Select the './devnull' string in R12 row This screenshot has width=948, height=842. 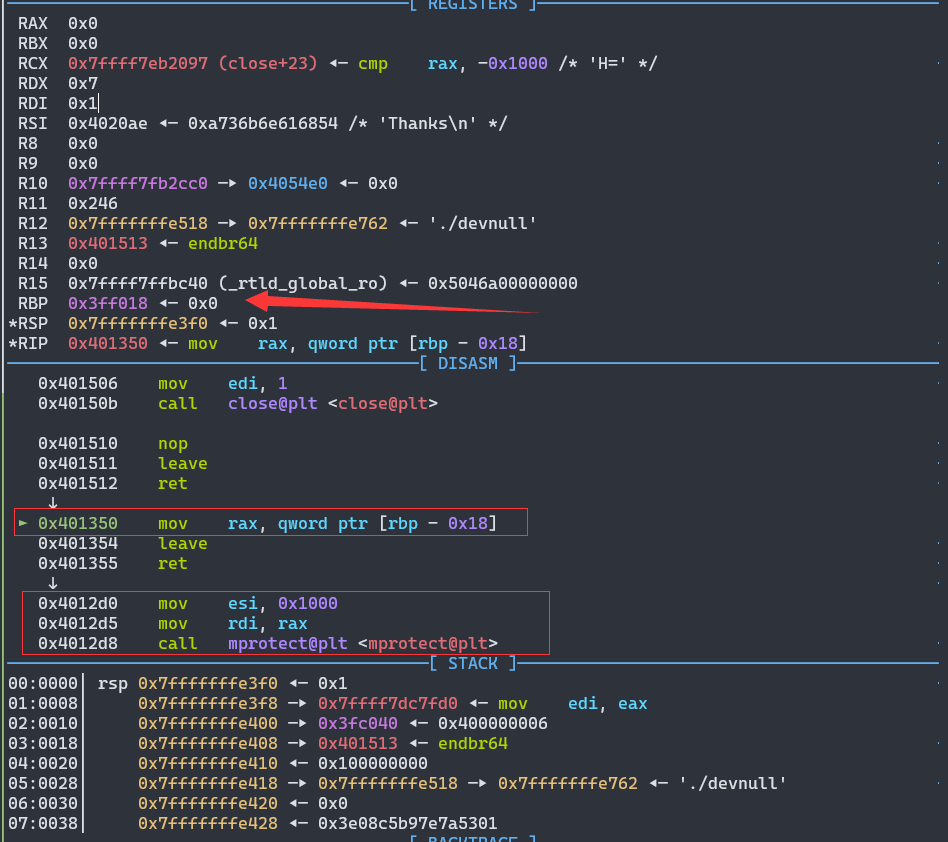482,224
